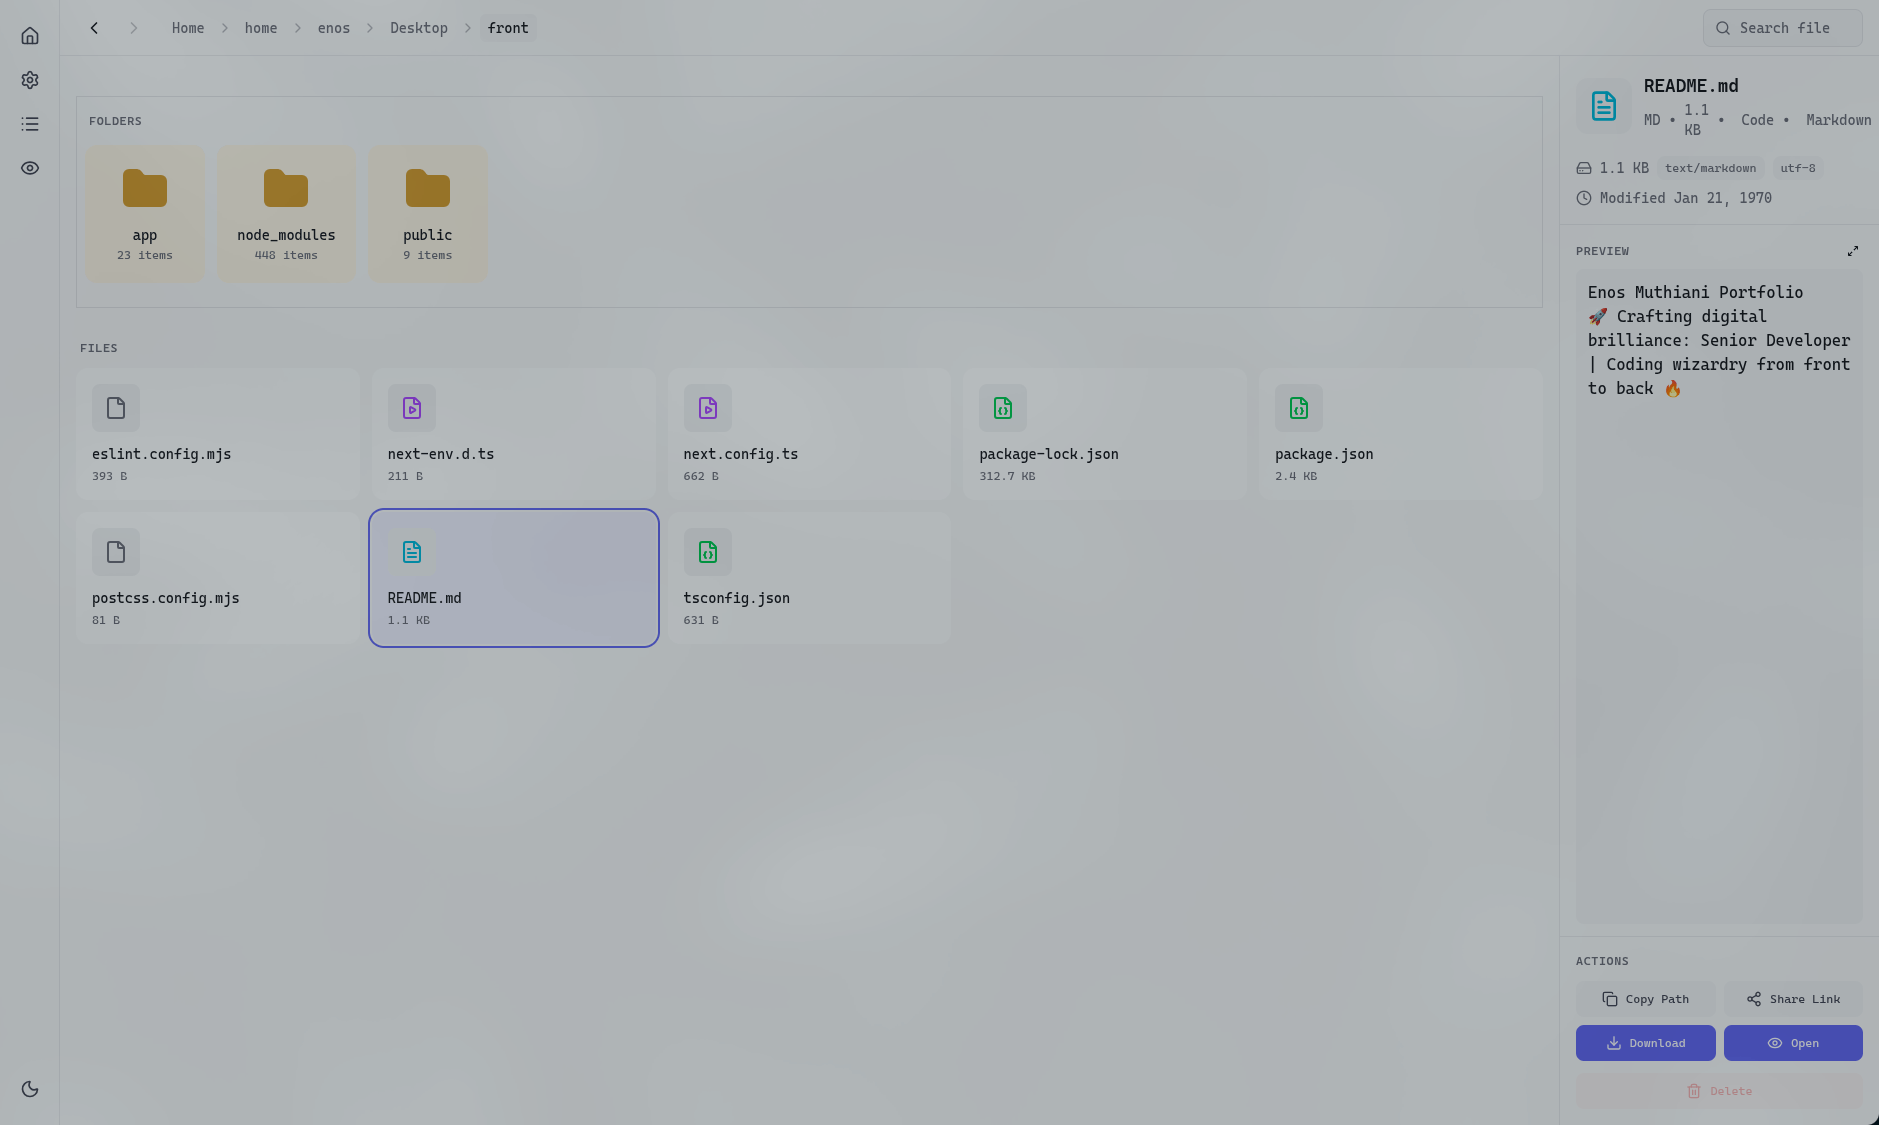Select the next.config.ts file
The image size is (1879, 1125).
tap(808, 434)
